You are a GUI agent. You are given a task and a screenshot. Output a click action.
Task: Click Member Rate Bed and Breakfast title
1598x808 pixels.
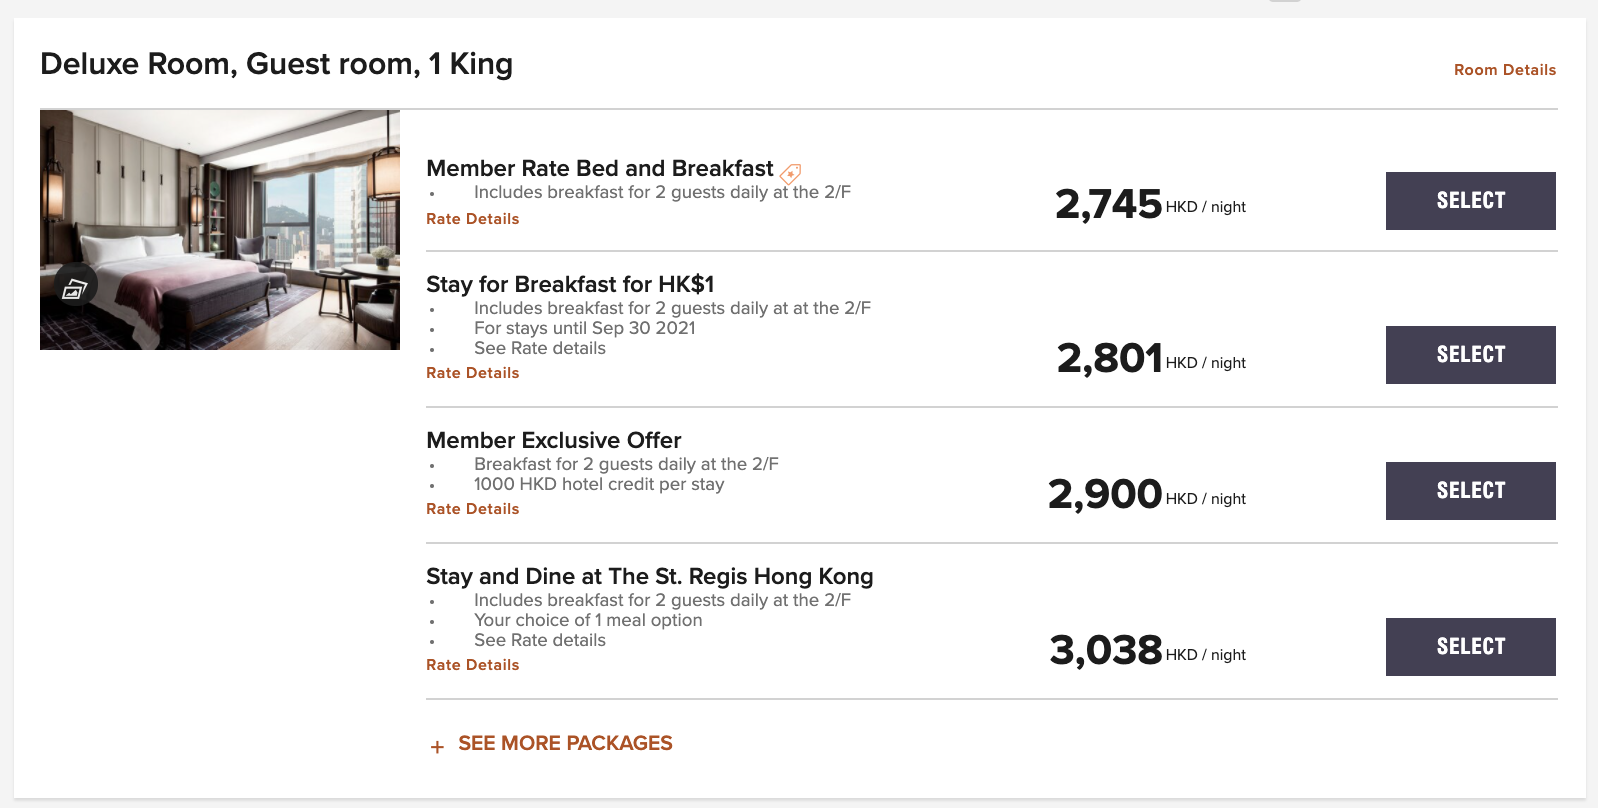pyautogui.click(x=600, y=168)
